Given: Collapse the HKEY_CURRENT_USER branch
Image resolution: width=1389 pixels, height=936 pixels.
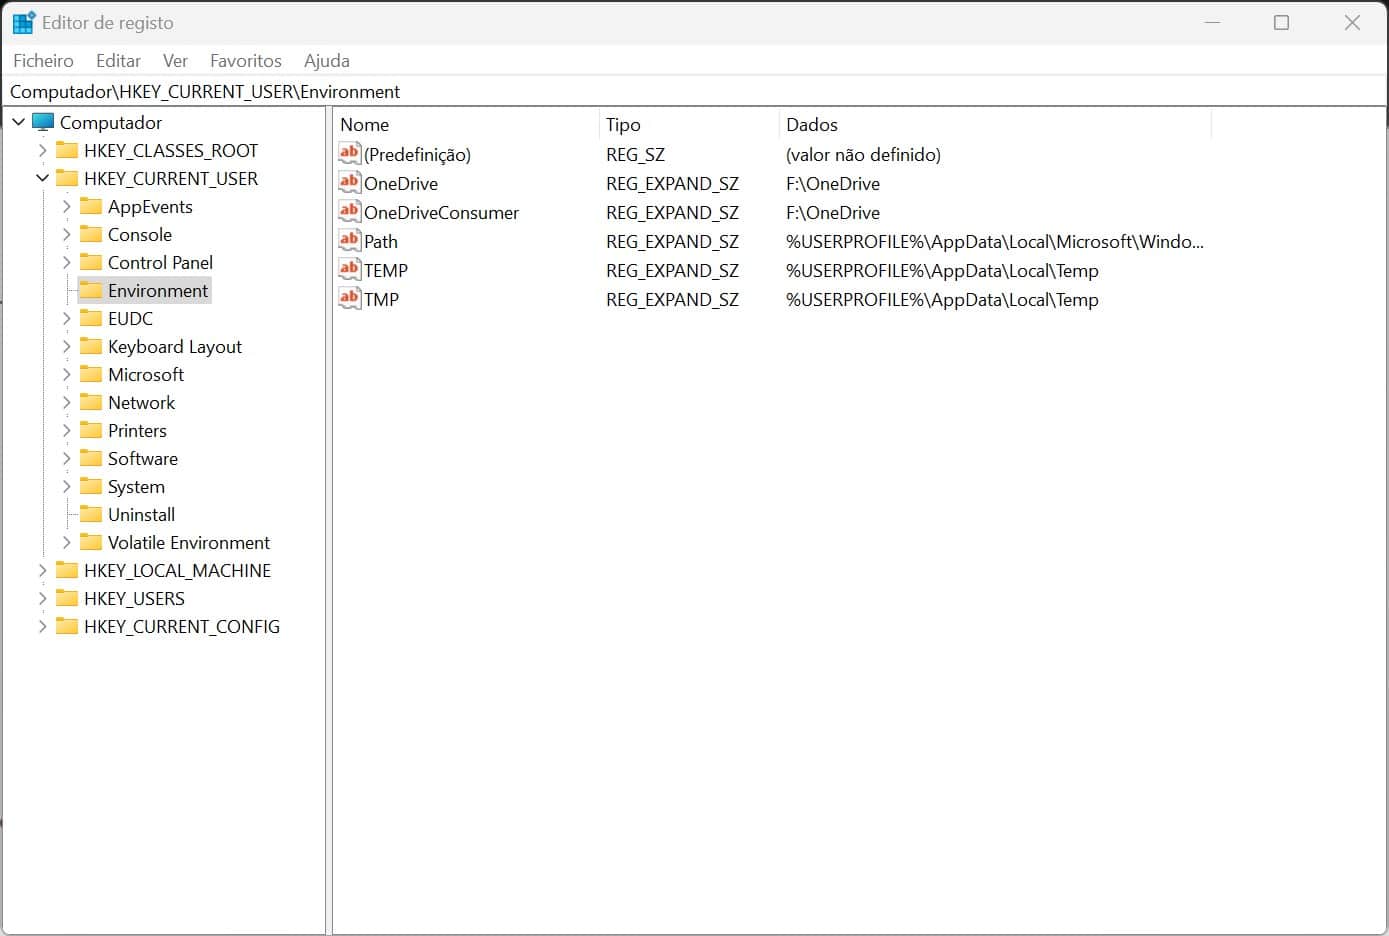Looking at the screenshot, I should pos(42,179).
